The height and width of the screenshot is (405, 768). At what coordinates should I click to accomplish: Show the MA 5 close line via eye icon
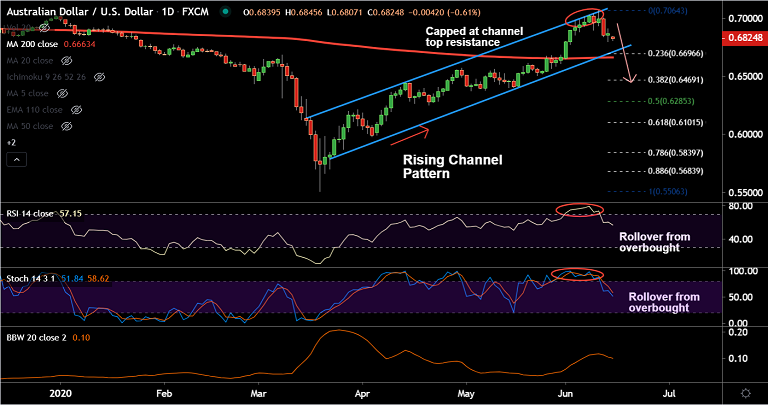click(x=62, y=93)
